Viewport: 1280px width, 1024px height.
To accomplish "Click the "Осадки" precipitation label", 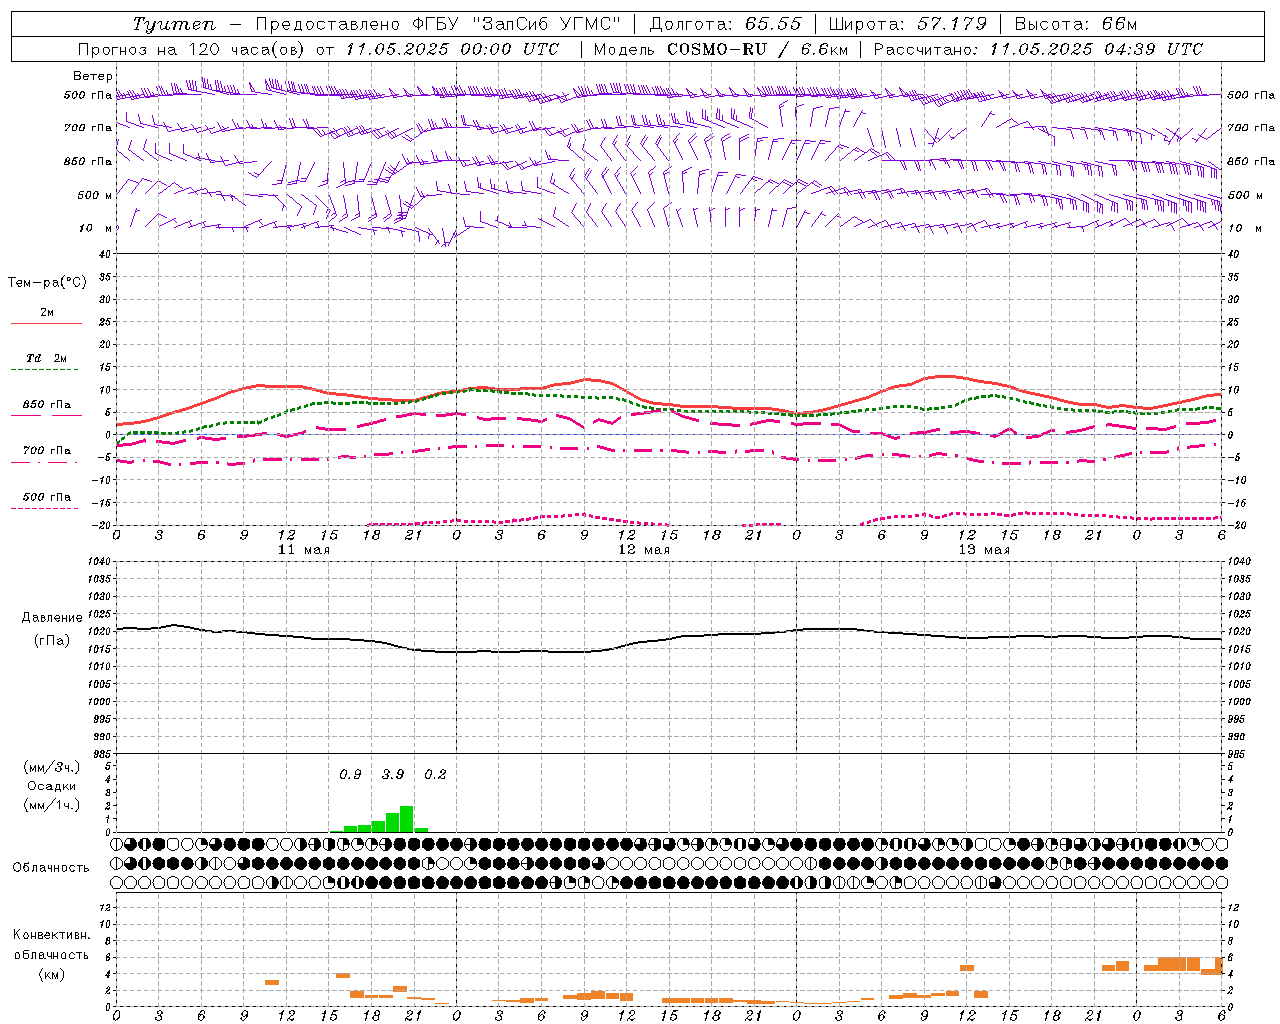I will [x=52, y=786].
